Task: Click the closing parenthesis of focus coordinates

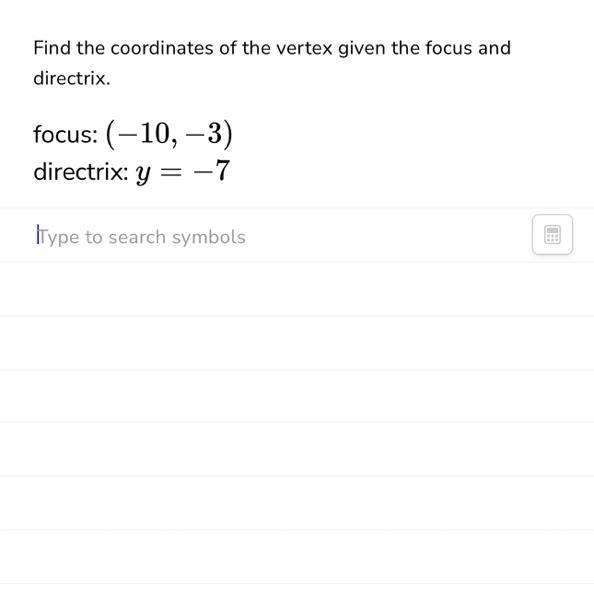Action: [x=228, y=134]
